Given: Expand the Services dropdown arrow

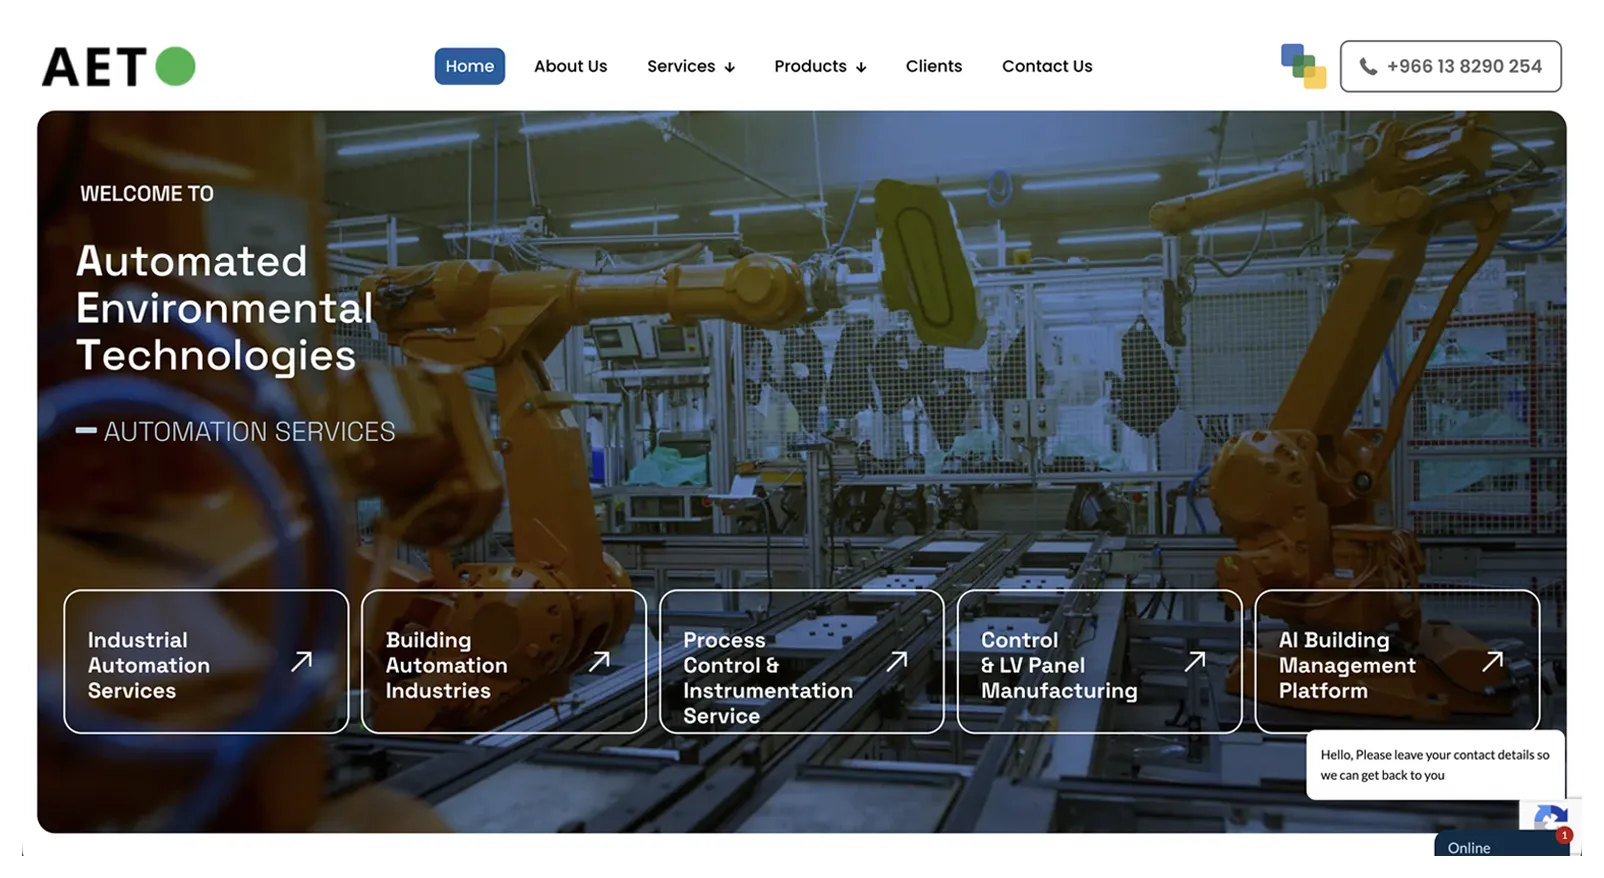Looking at the screenshot, I should pos(730,68).
